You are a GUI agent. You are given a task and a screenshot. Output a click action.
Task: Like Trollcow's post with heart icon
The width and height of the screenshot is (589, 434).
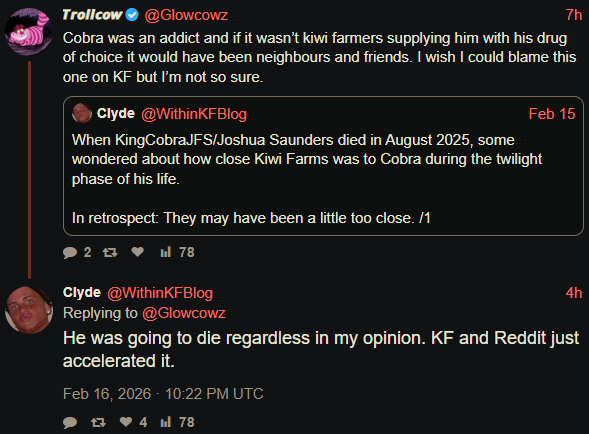pos(137,252)
